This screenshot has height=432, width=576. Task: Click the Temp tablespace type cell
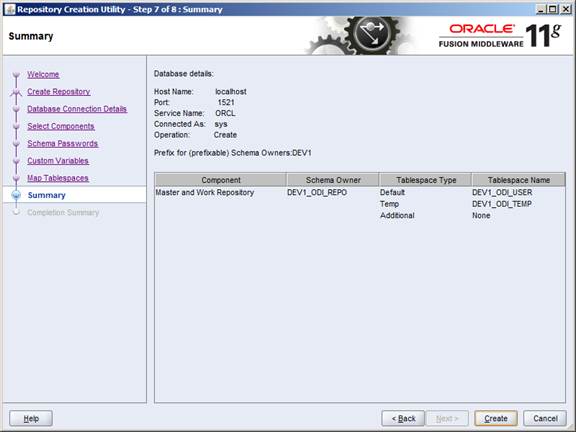click(x=389, y=204)
